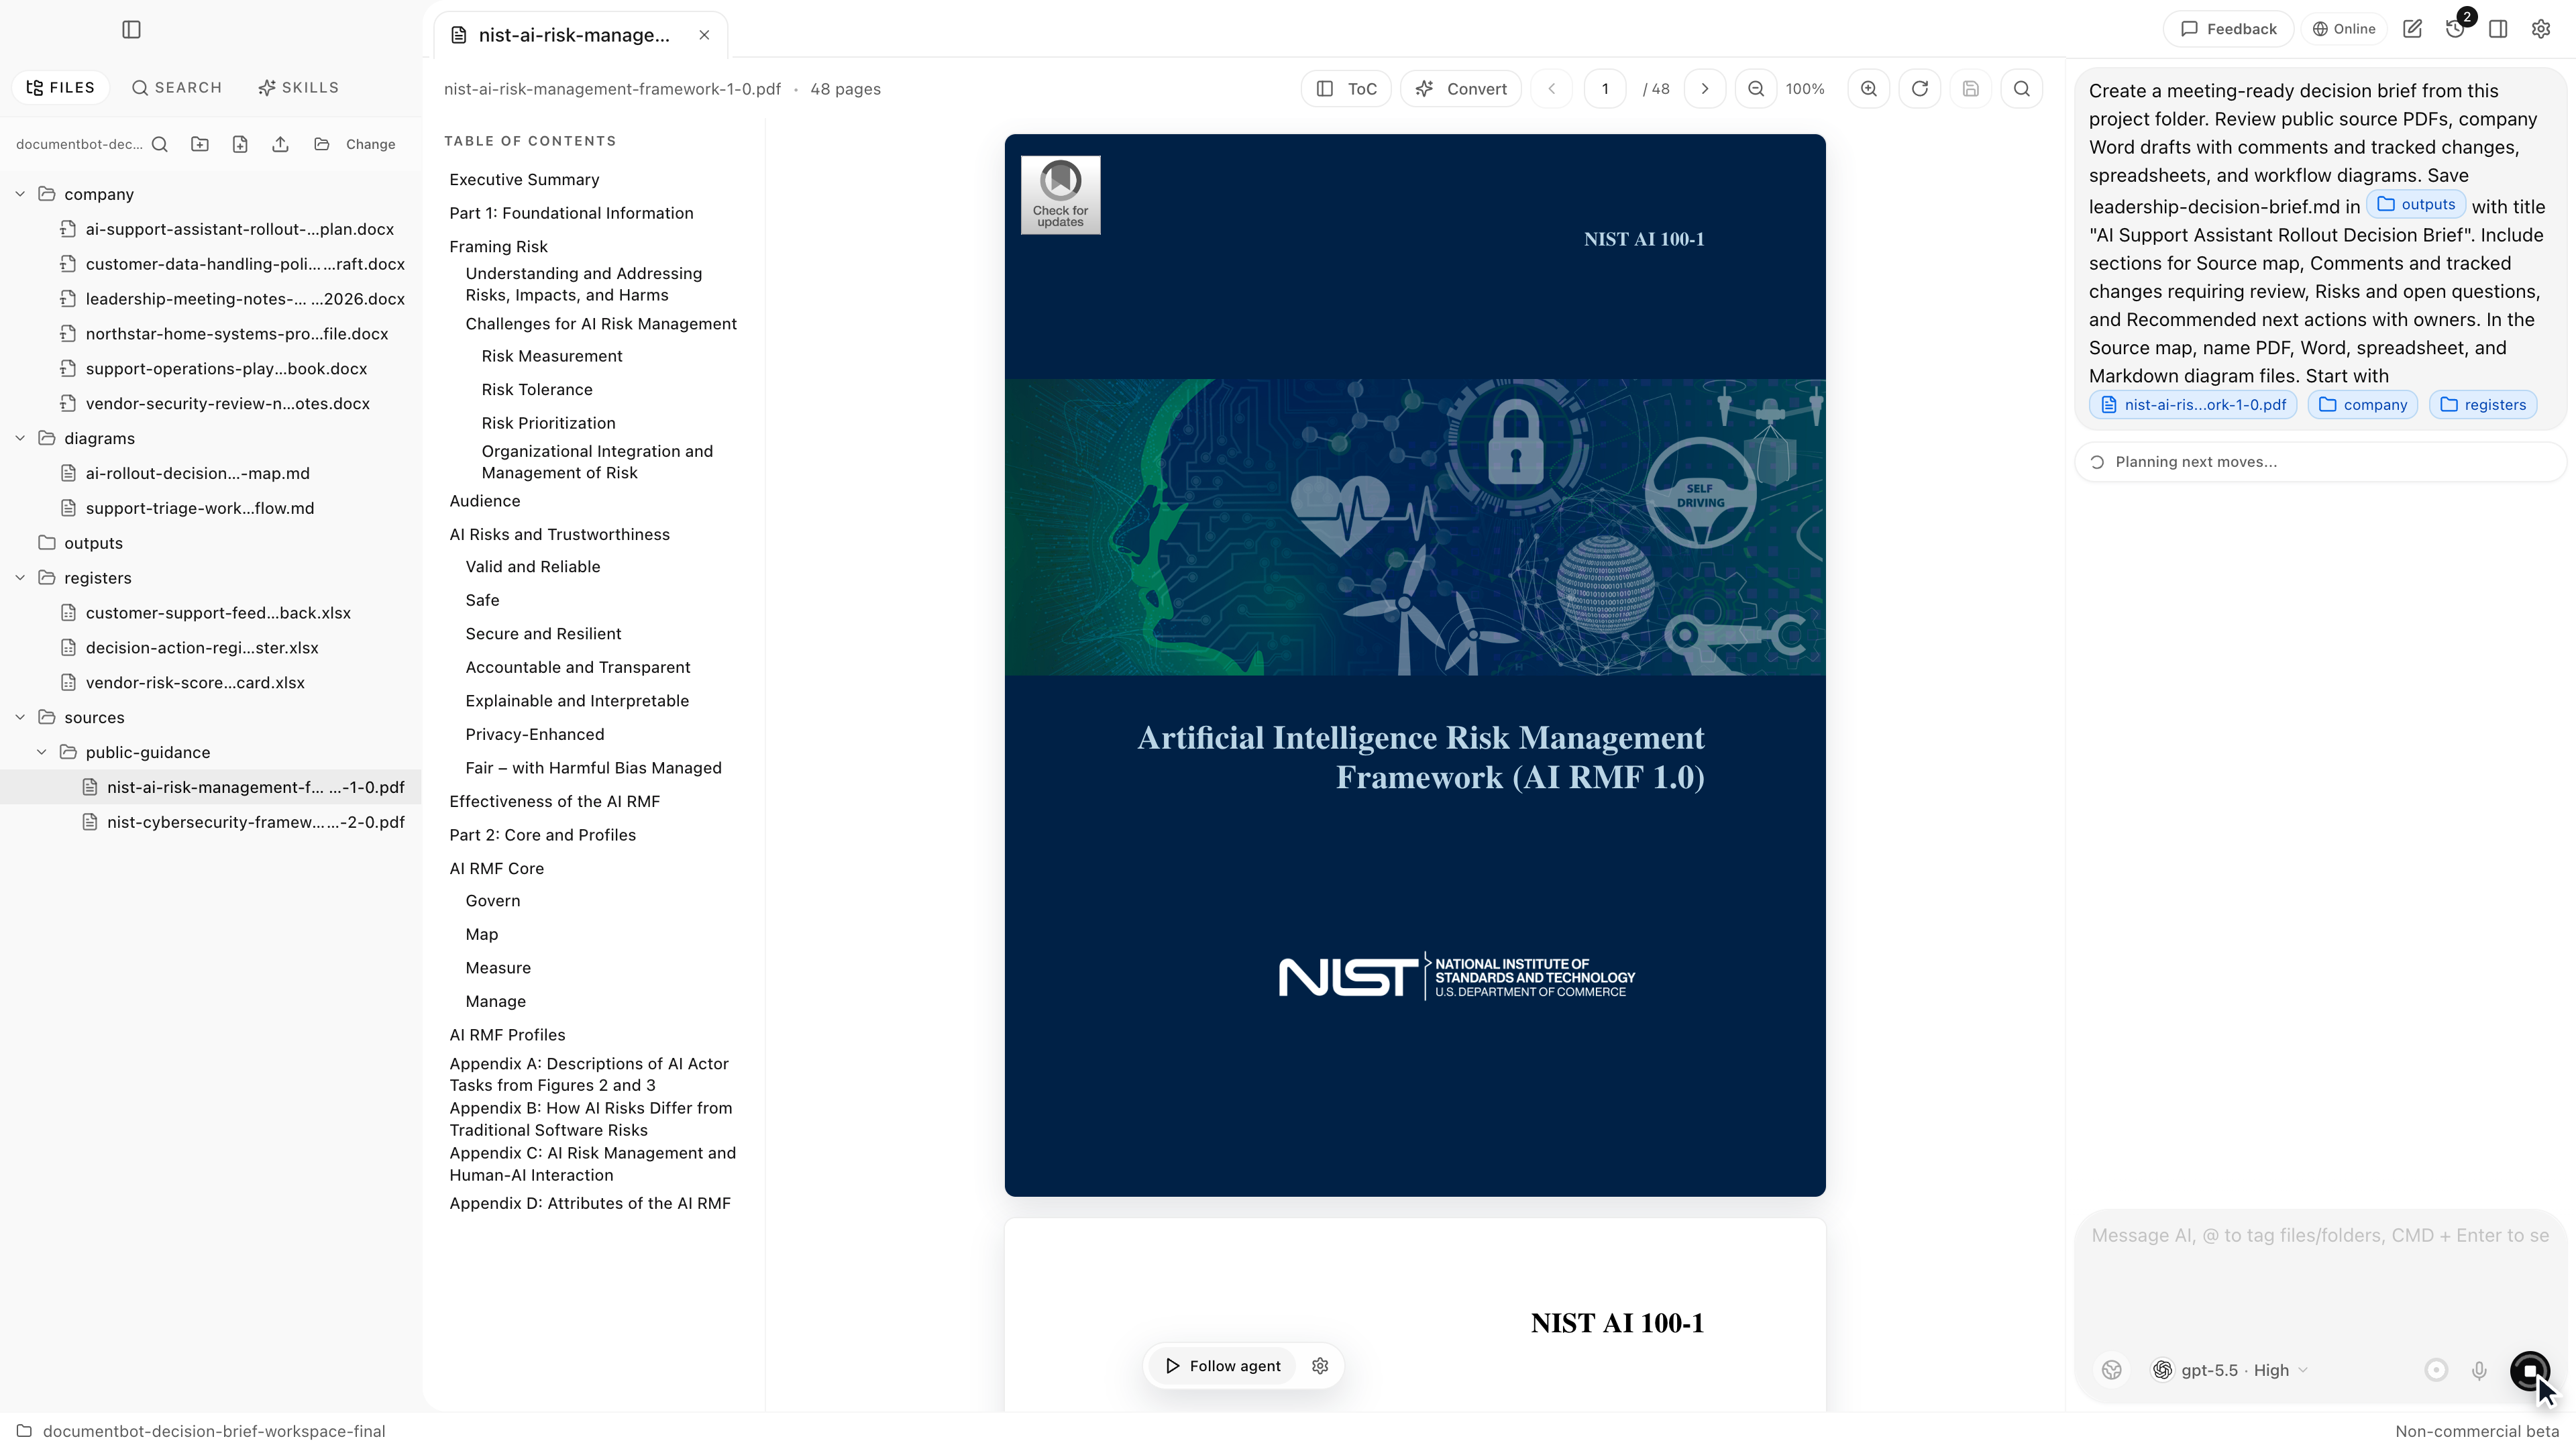Open decision-action-regi ster.xlsx
The width and height of the screenshot is (2576, 1449).
click(x=210, y=648)
